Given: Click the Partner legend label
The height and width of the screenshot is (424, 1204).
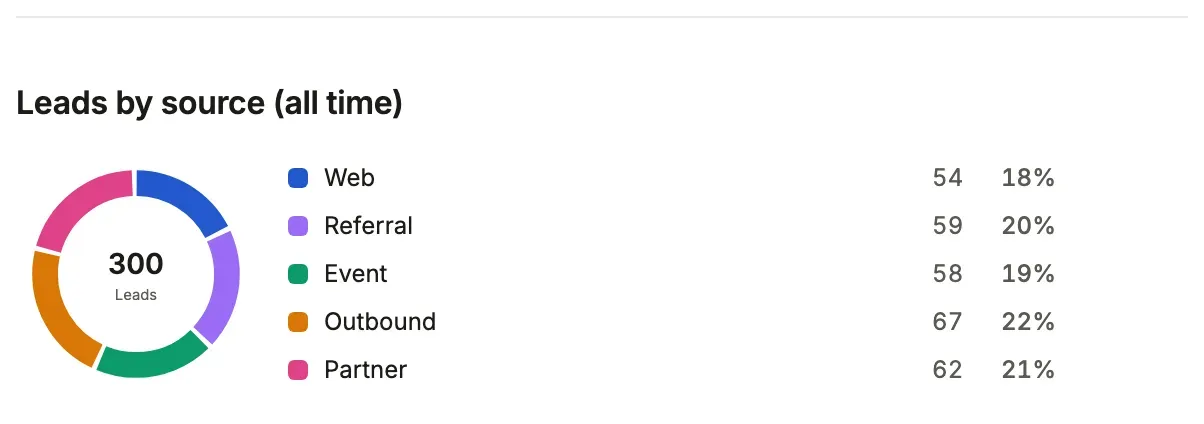Looking at the screenshot, I should pyautogui.click(x=365, y=370).
